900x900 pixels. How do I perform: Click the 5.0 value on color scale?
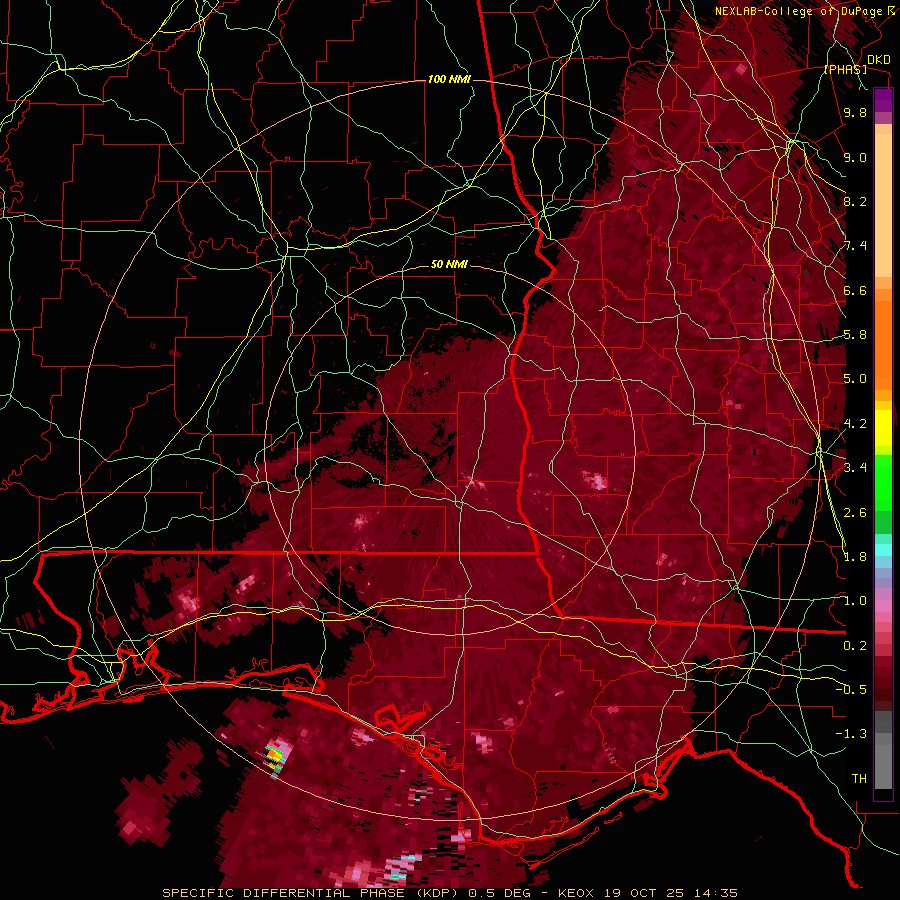pos(855,379)
